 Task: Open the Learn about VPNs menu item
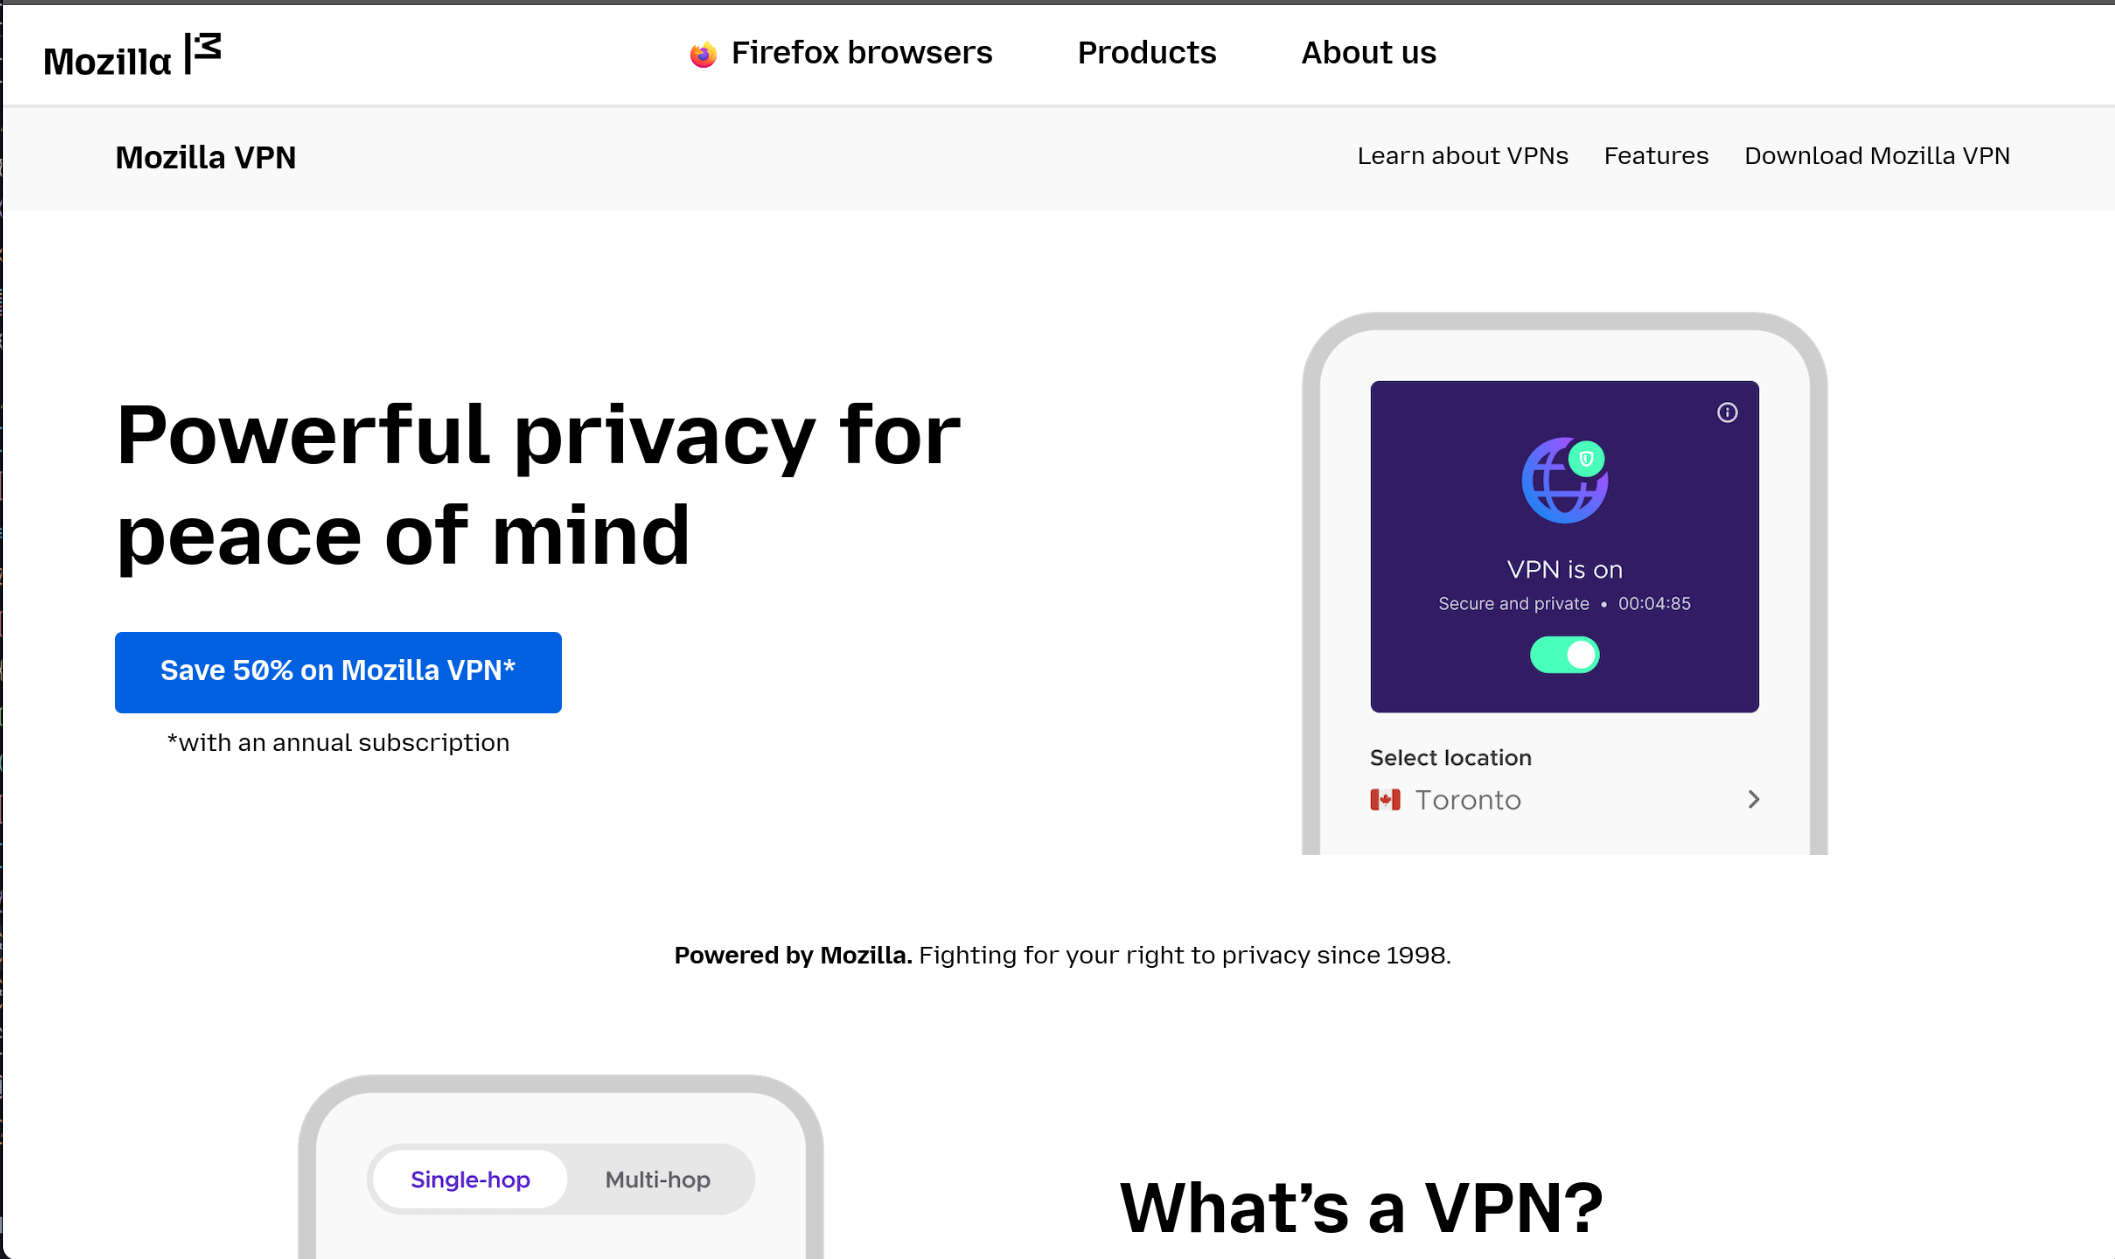coord(1461,156)
